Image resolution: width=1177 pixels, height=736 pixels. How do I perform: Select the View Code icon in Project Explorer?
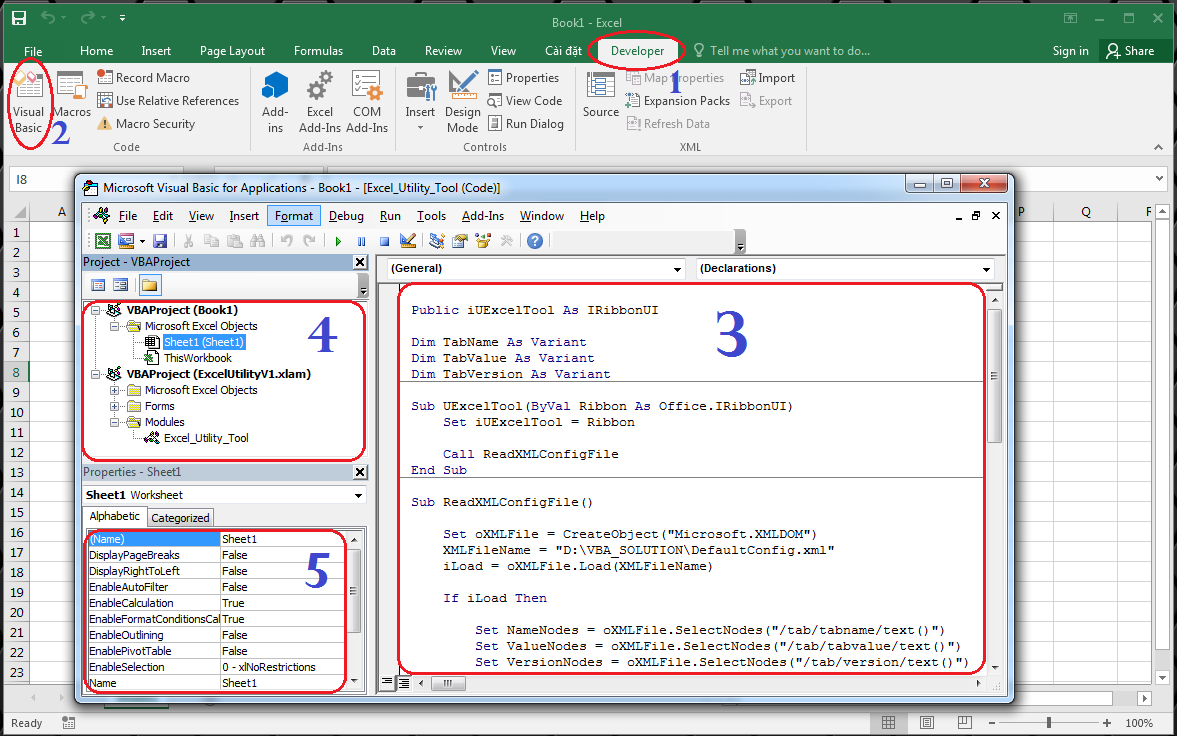tap(97, 285)
